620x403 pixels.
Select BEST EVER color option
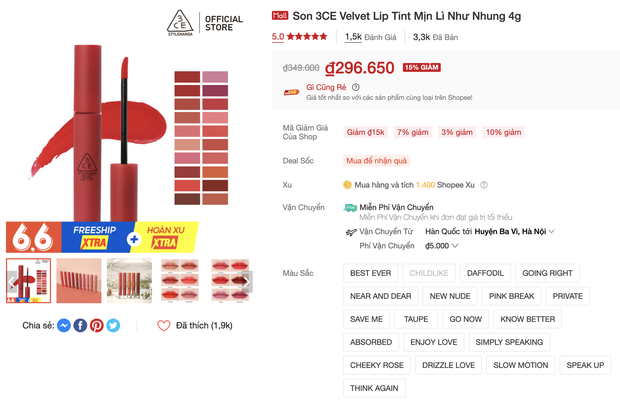tap(370, 273)
